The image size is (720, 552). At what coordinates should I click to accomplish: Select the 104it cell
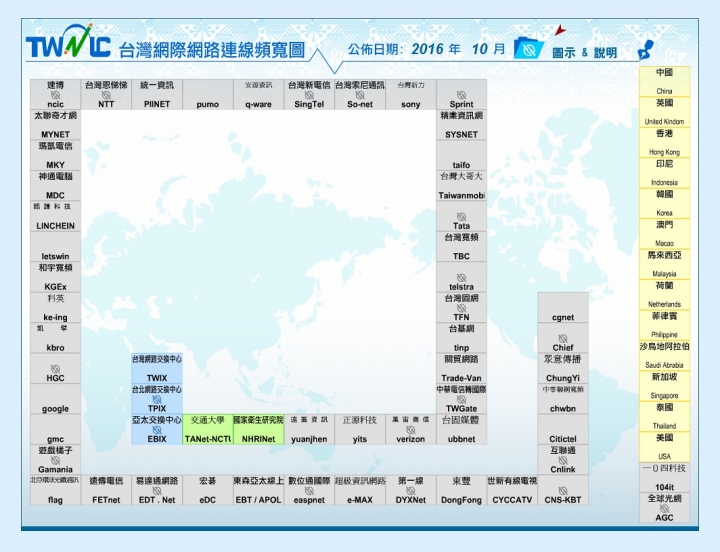664,477
